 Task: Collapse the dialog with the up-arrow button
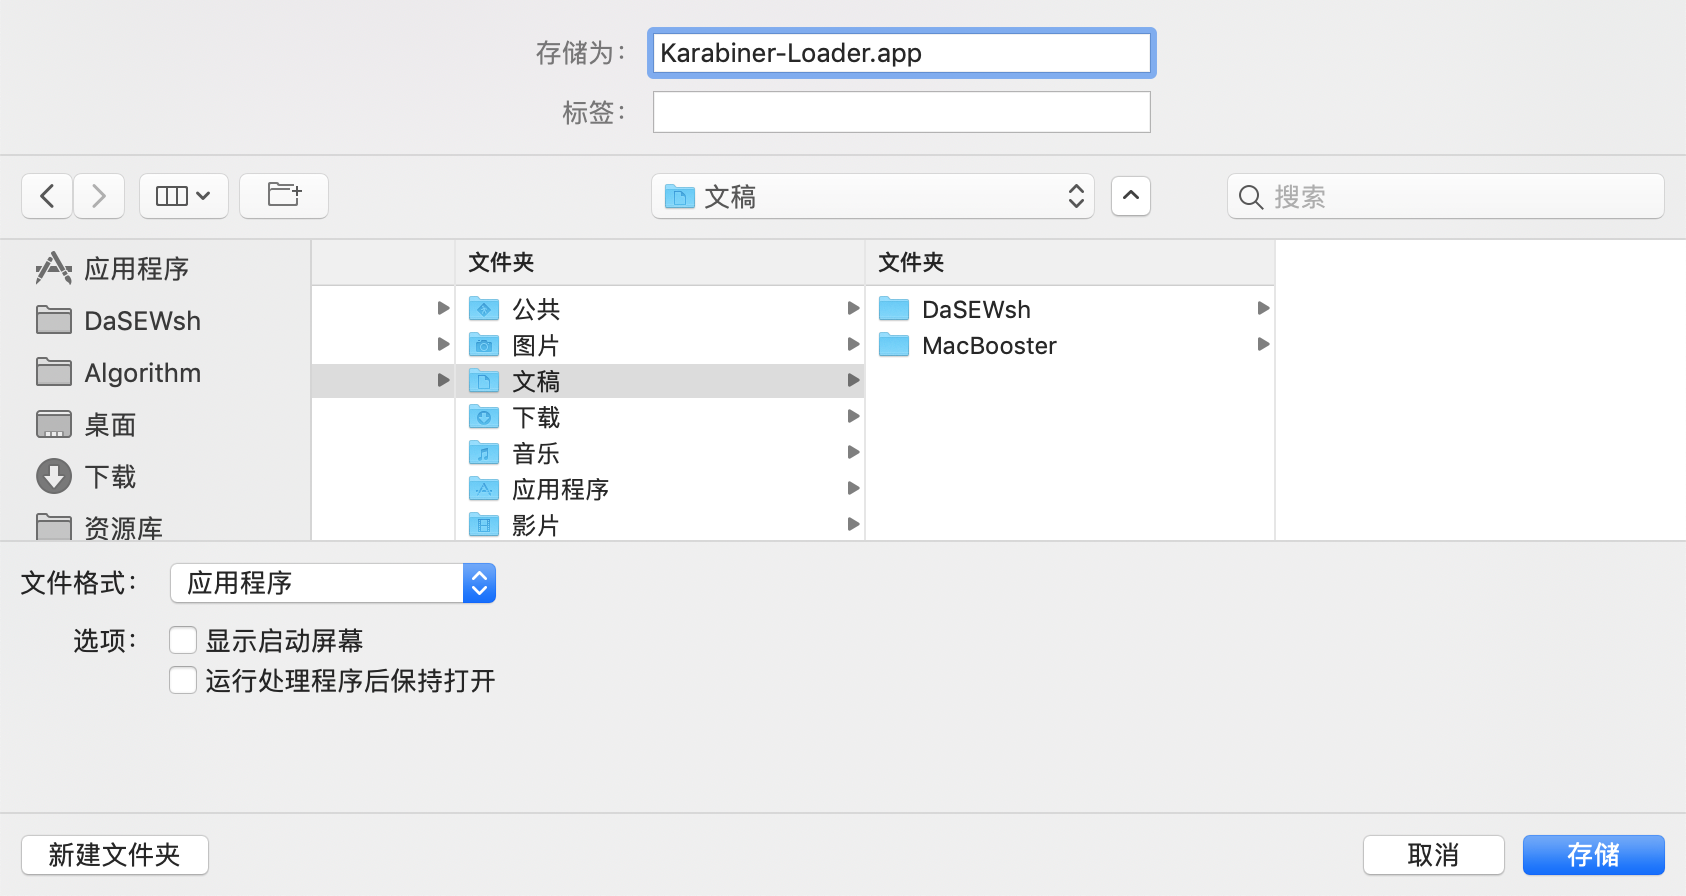click(1131, 196)
